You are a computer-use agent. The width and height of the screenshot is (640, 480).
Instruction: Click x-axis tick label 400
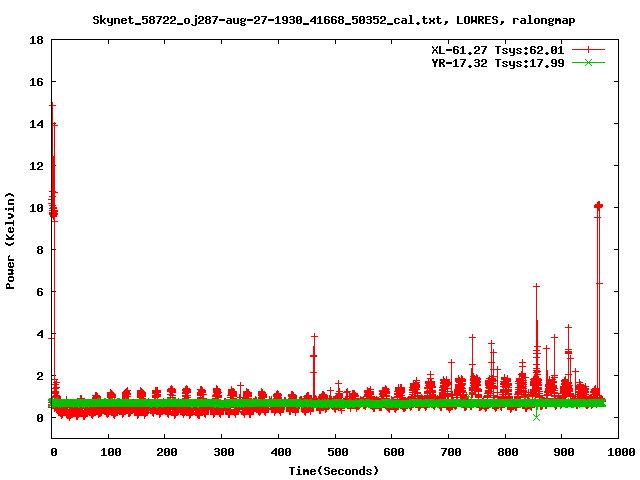(x=280, y=452)
